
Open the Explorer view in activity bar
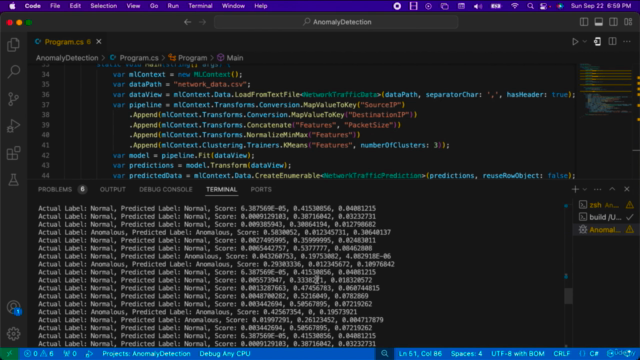[x=13, y=44]
